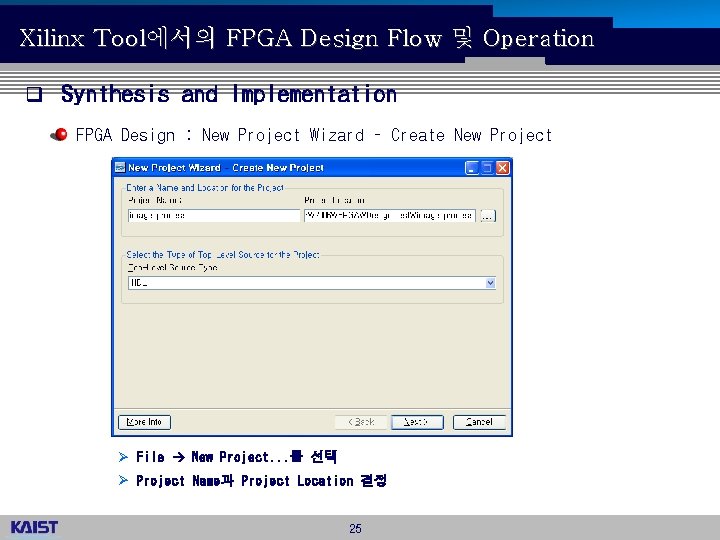Minimize the New Project Wizard window
The height and width of the screenshot is (540, 720).
(472, 168)
